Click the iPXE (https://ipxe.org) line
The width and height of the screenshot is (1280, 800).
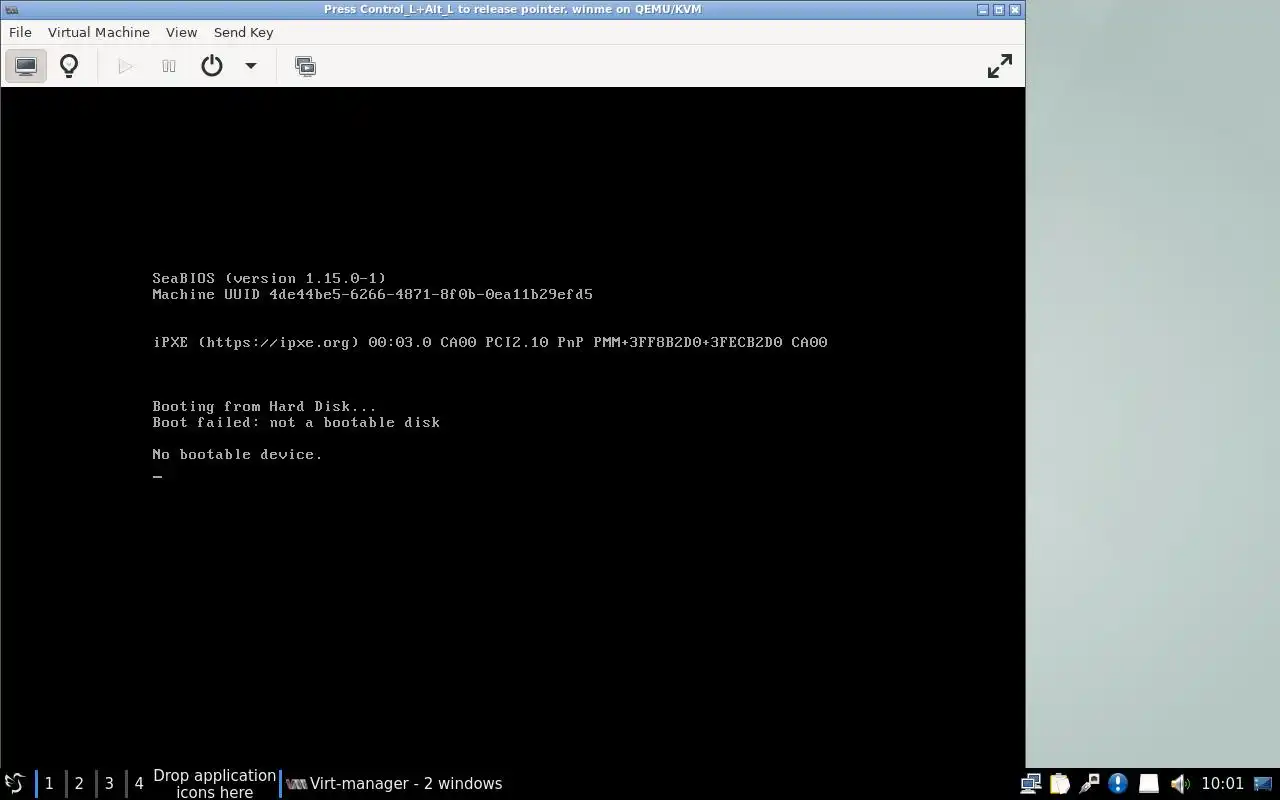click(x=490, y=342)
